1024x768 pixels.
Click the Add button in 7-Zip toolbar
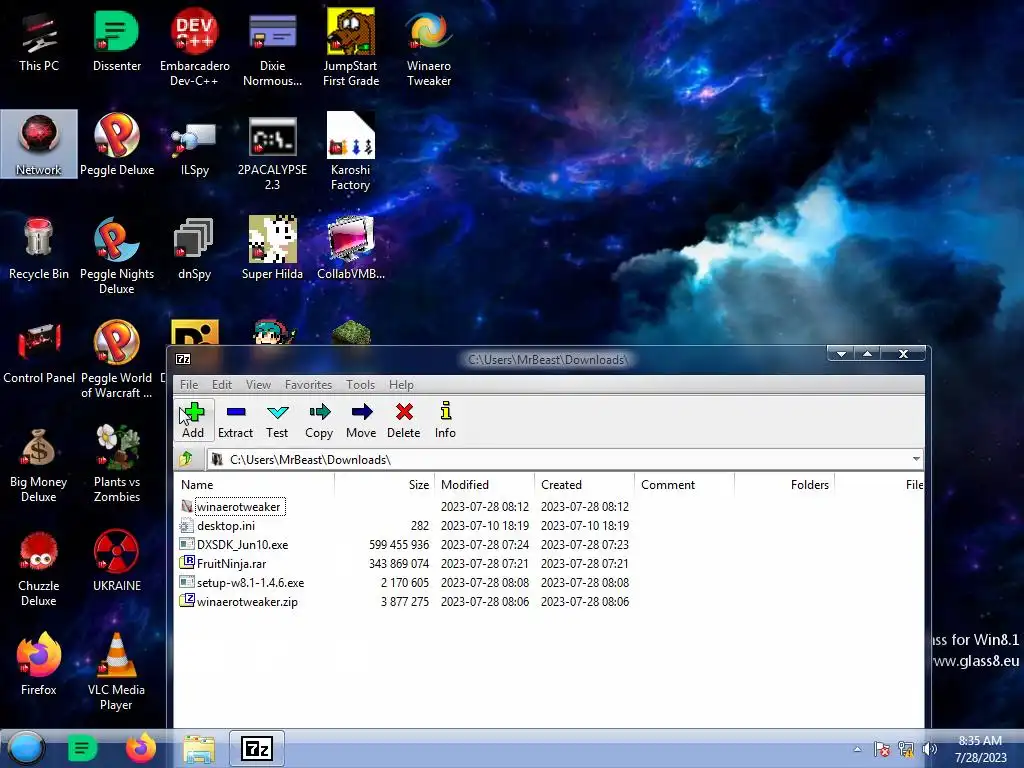193,420
